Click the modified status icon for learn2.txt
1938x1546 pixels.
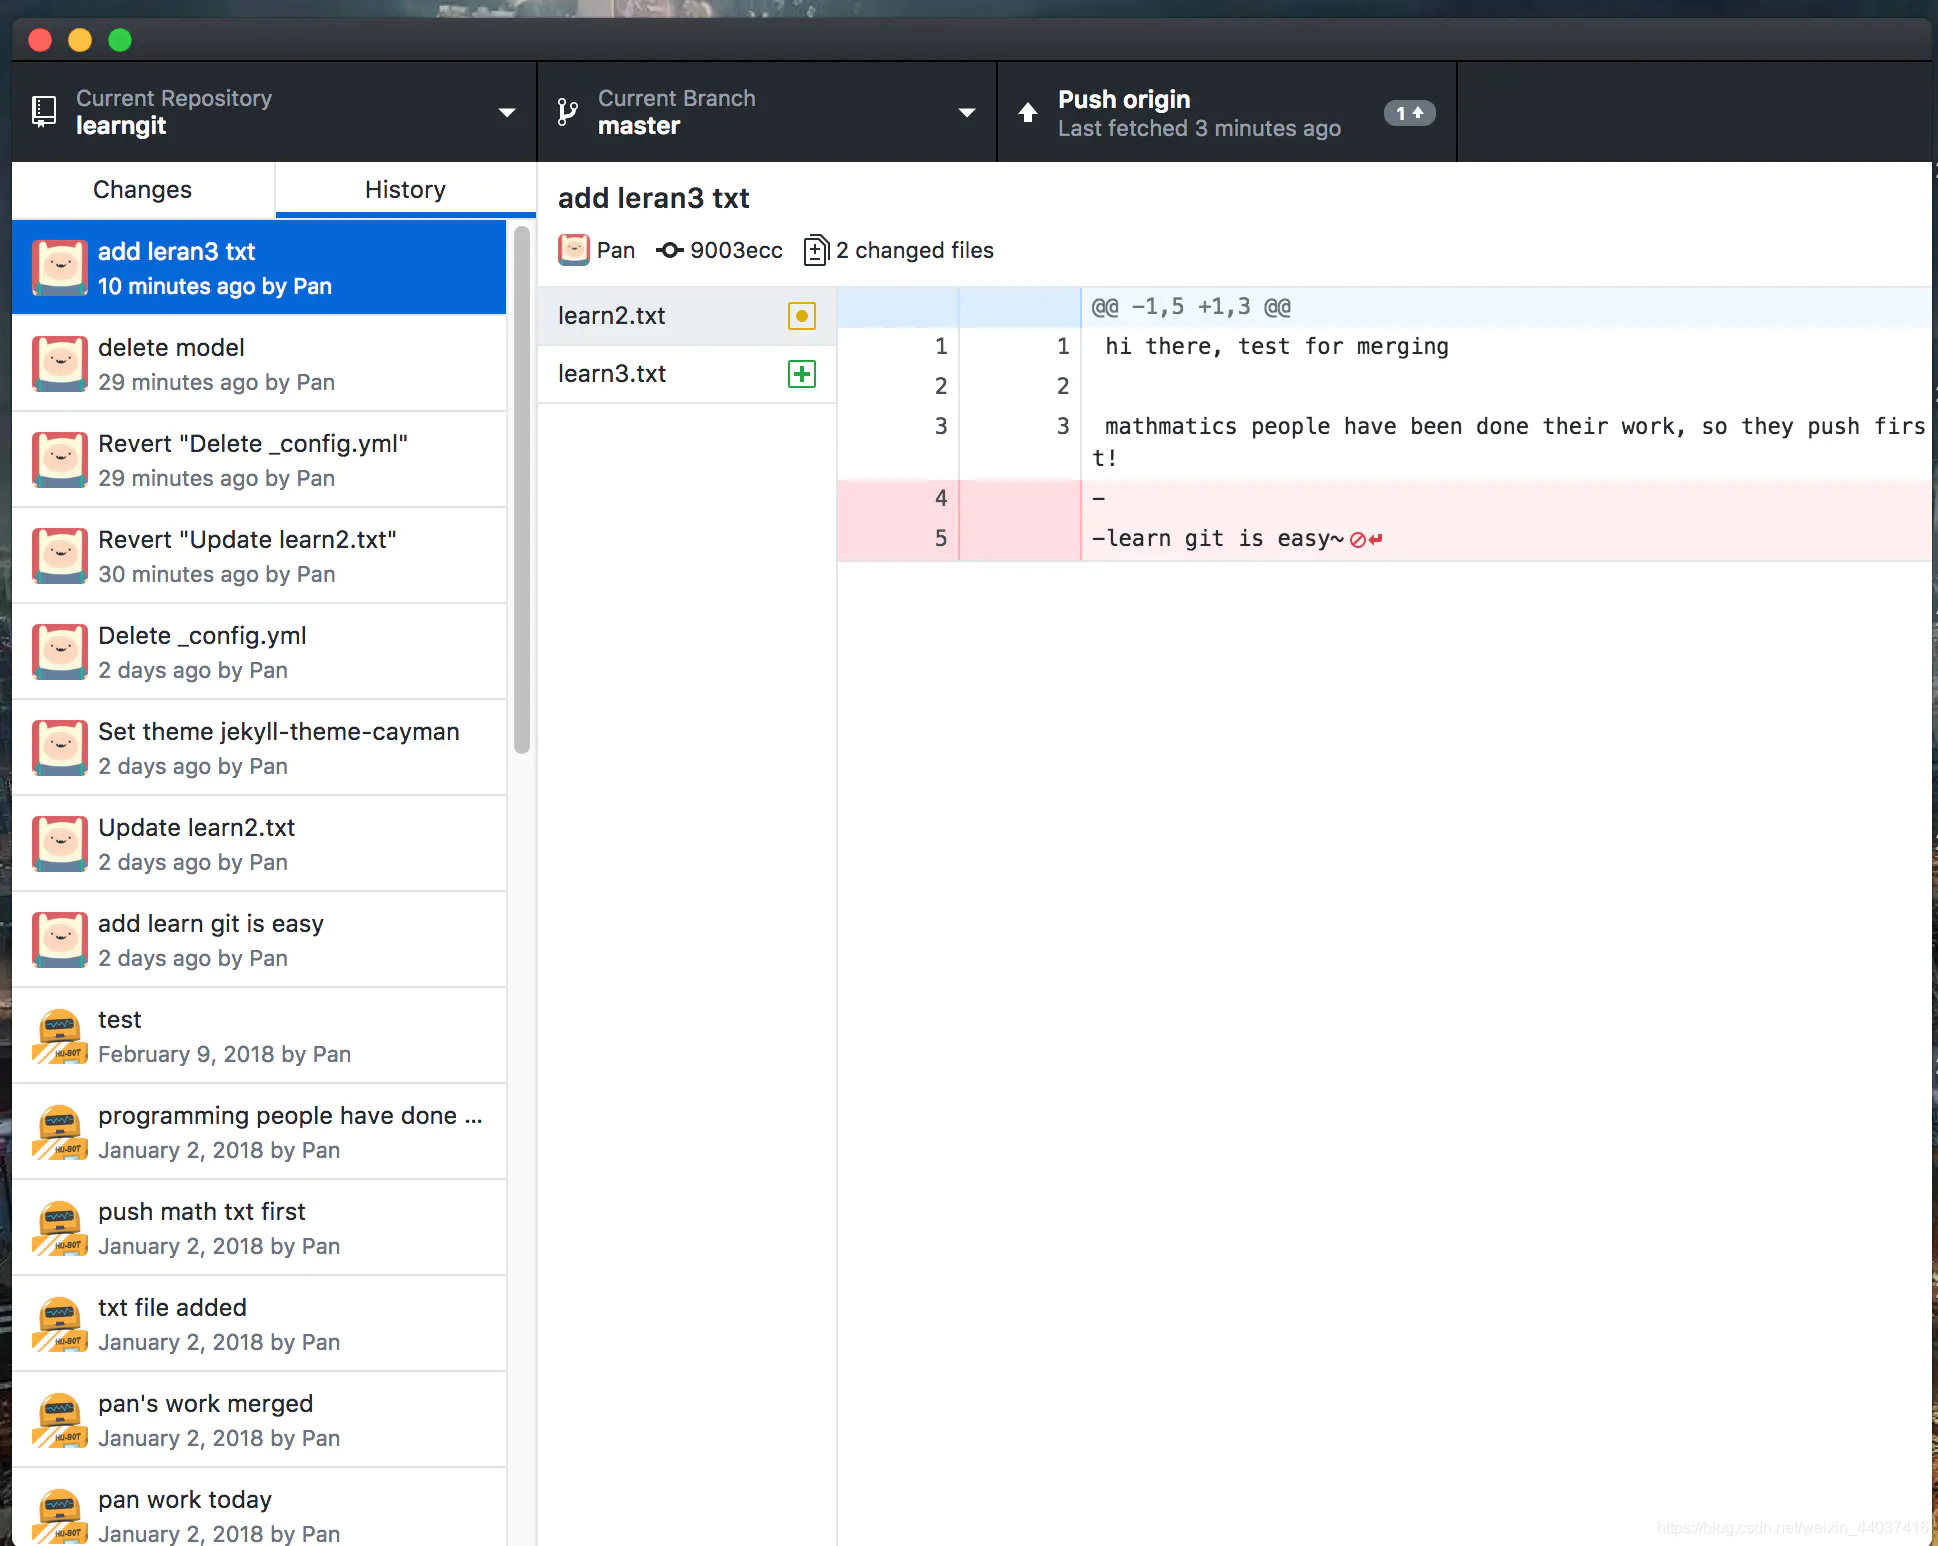pos(802,316)
